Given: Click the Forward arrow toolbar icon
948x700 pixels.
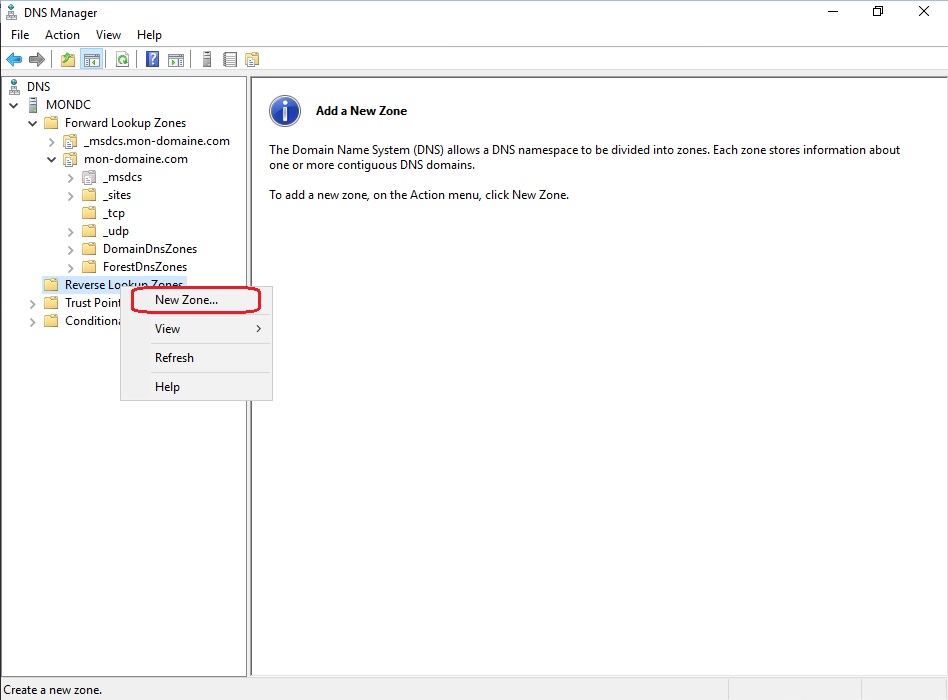Looking at the screenshot, I should click(x=37, y=59).
